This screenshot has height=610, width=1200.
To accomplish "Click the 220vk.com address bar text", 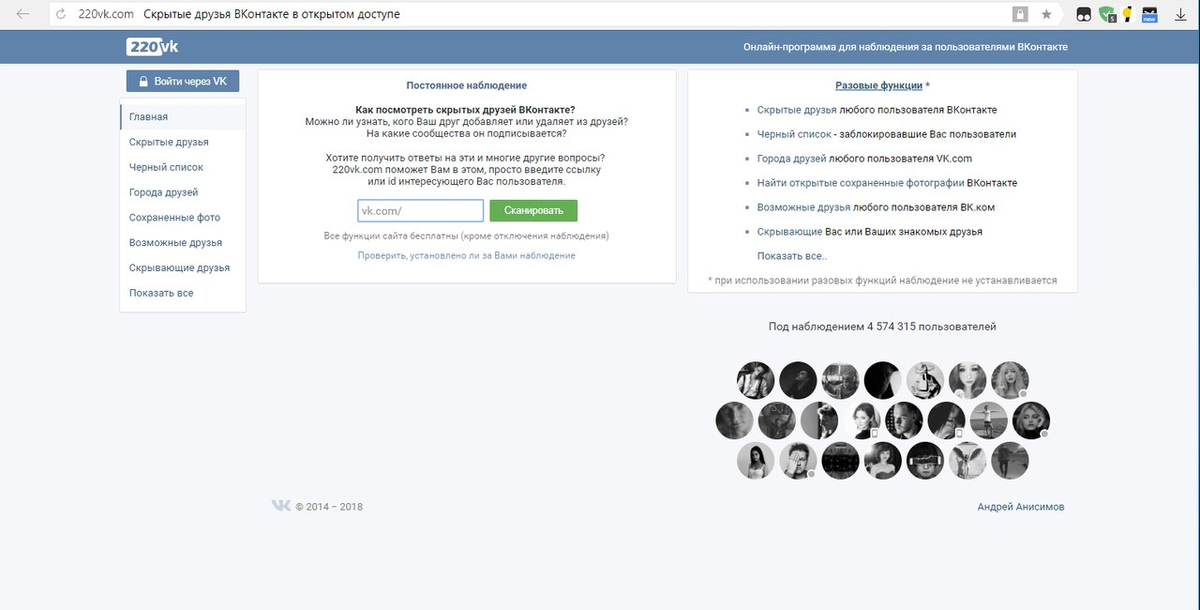I will point(106,14).
